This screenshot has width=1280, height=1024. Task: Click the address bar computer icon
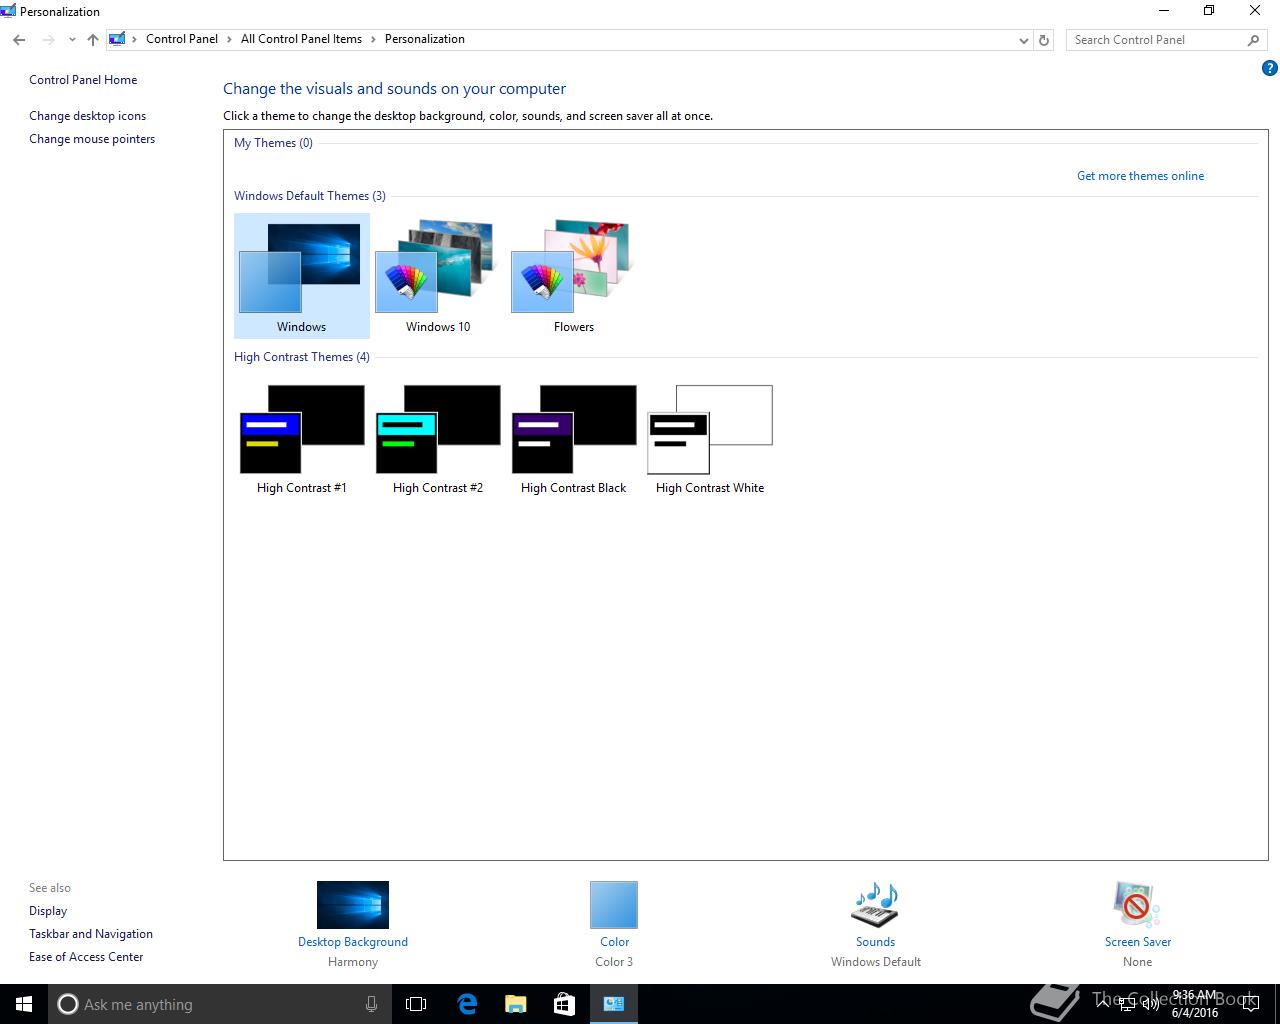click(117, 39)
